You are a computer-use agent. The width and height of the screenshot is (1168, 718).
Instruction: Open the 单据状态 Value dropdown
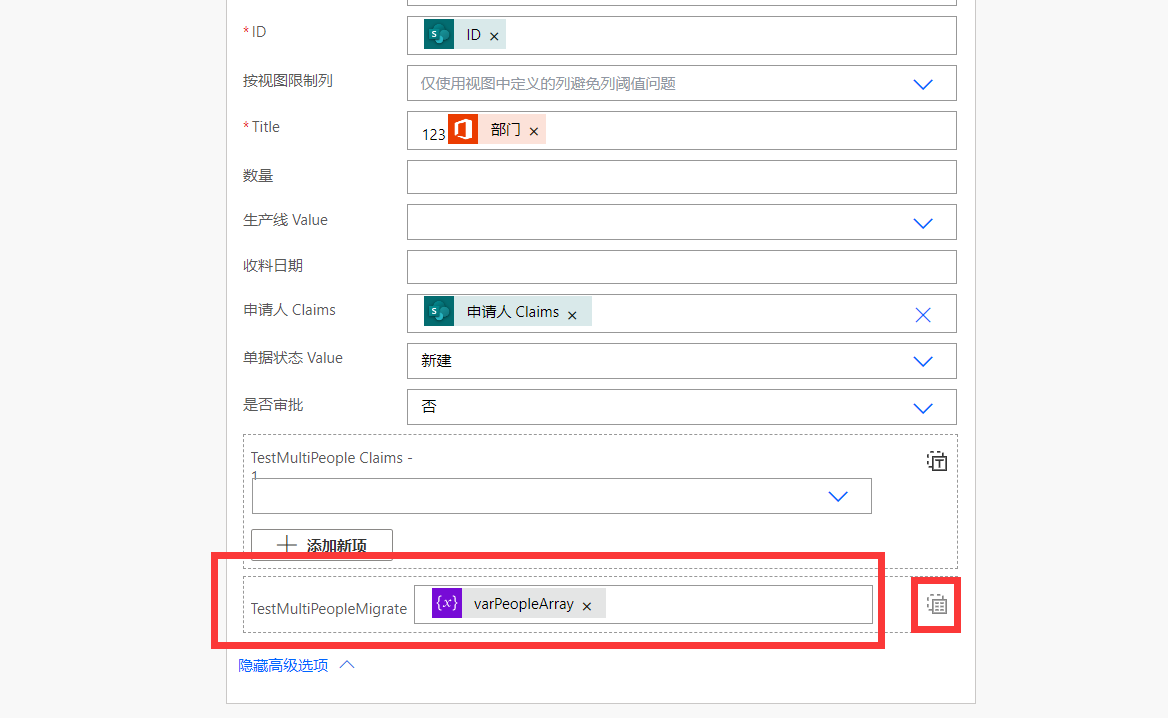coord(923,361)
